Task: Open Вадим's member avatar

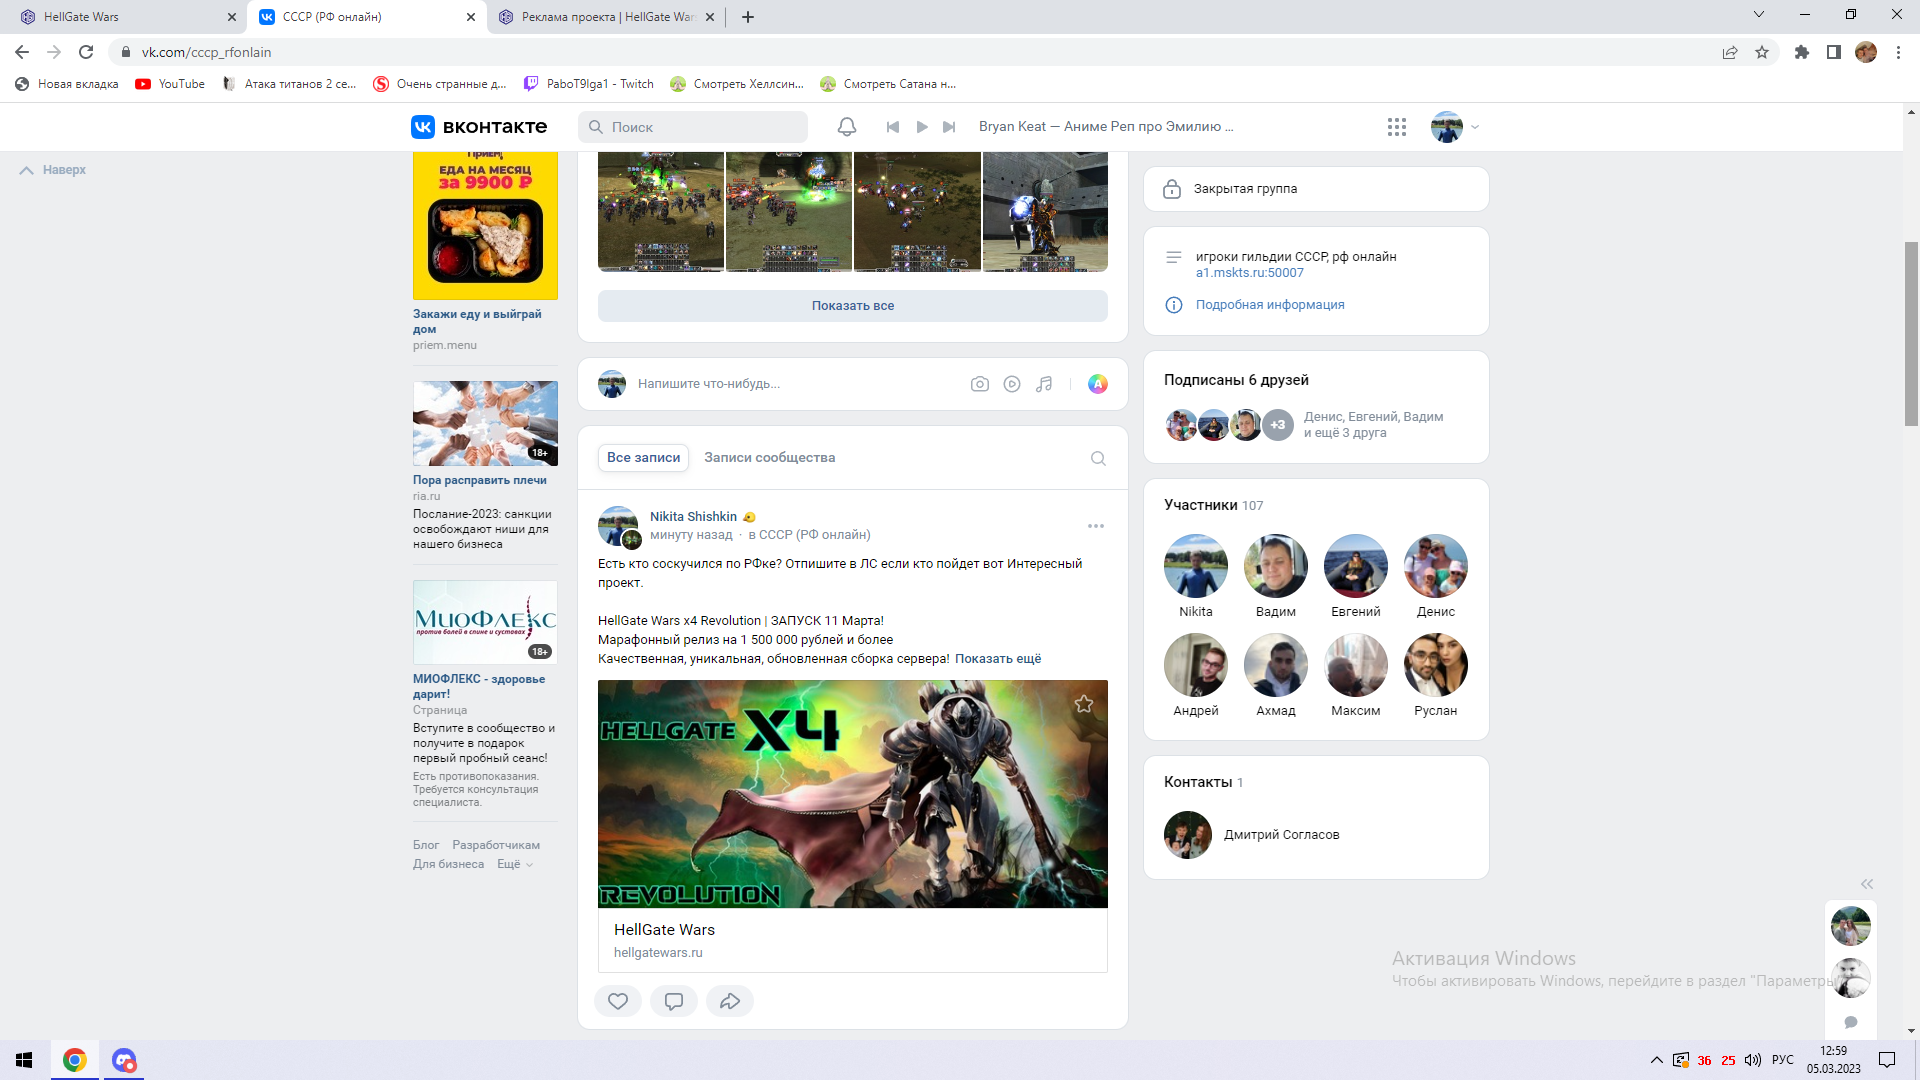Action: pos(1276,566)
